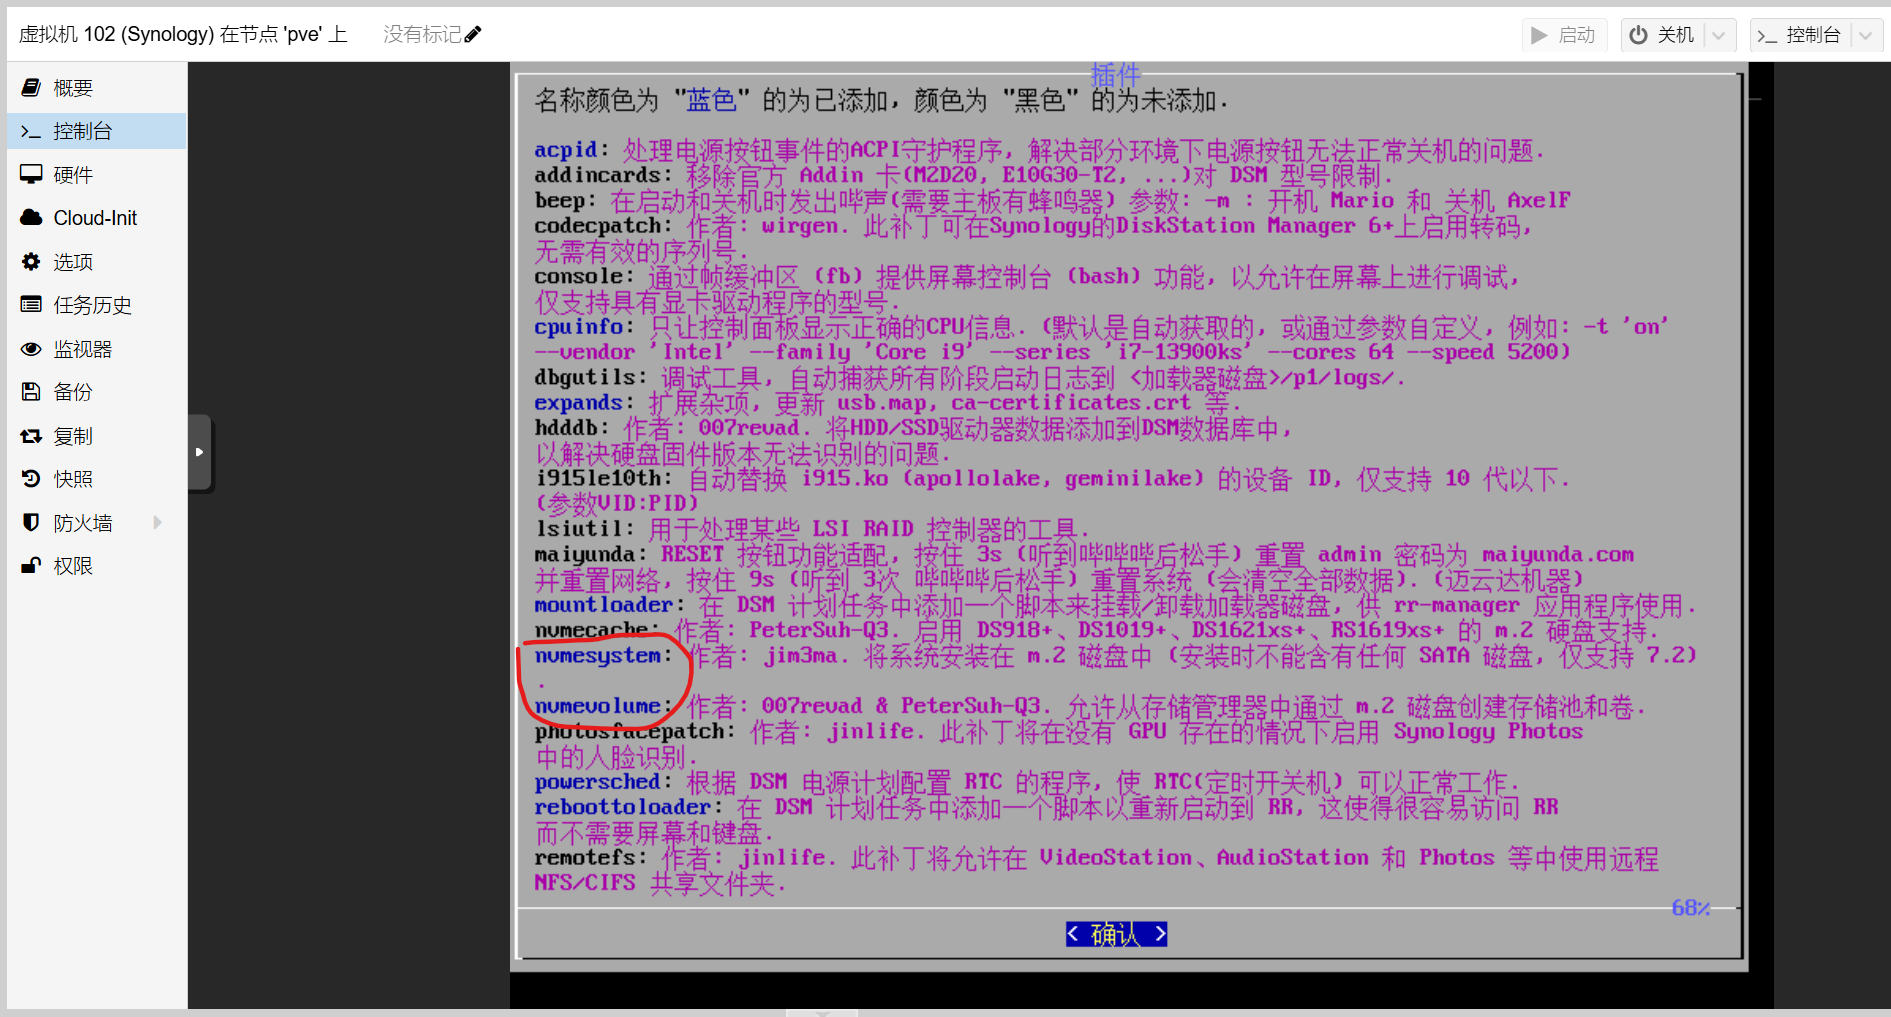
Task: Click the 68% scroll indicator
Action: pyautogui.click(x=1690, y=908)
